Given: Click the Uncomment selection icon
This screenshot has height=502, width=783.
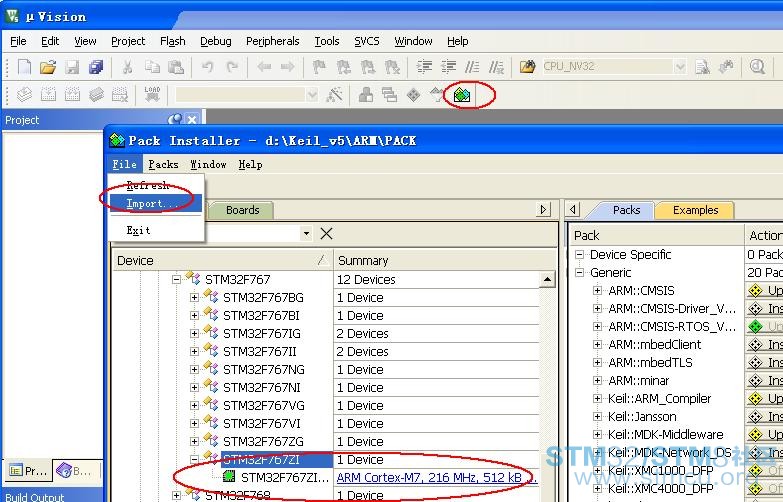Looking at the screenshot, I should click(496, 66).
